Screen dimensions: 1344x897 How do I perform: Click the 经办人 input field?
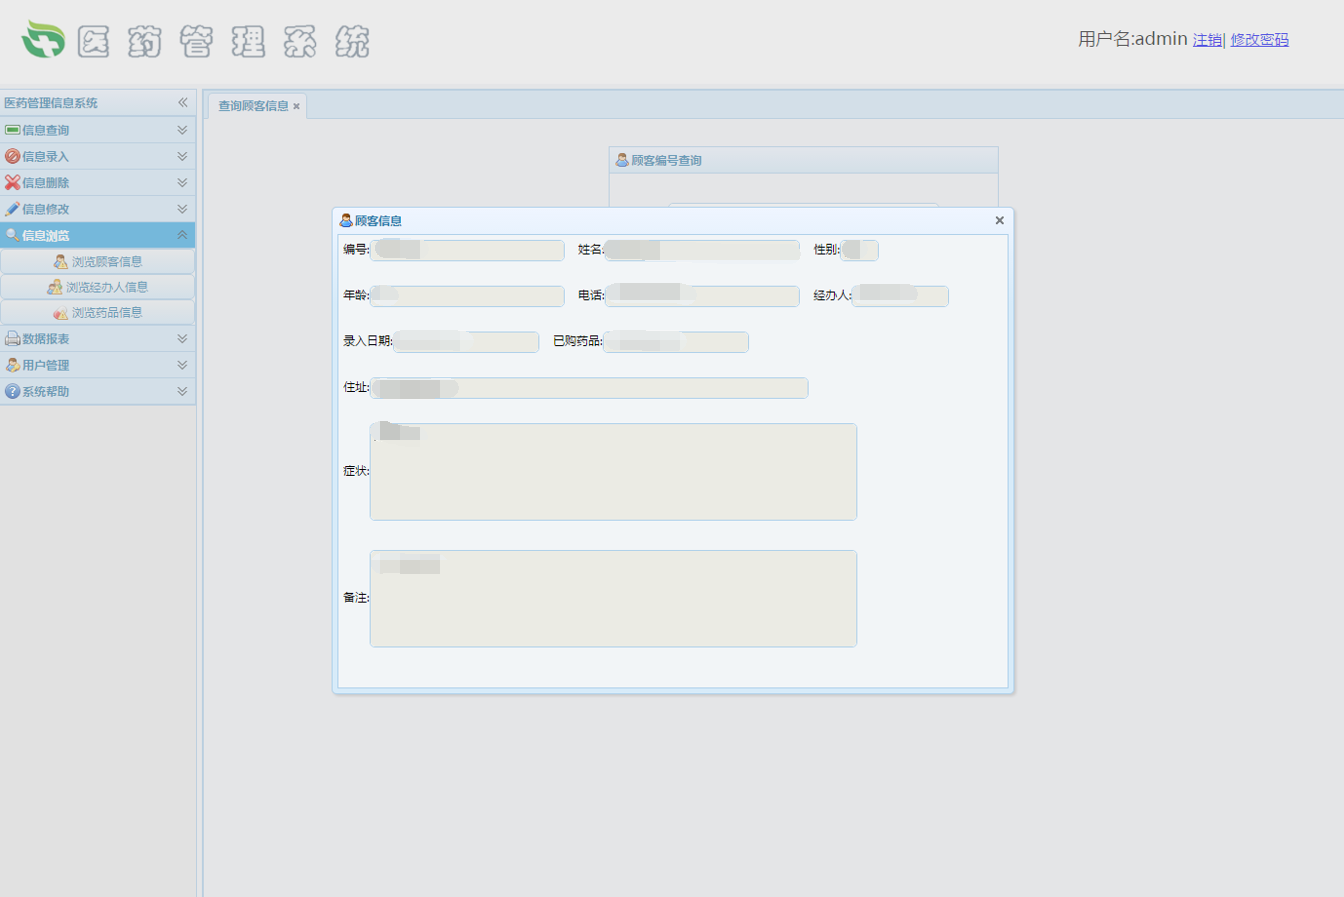coord(900,296)
